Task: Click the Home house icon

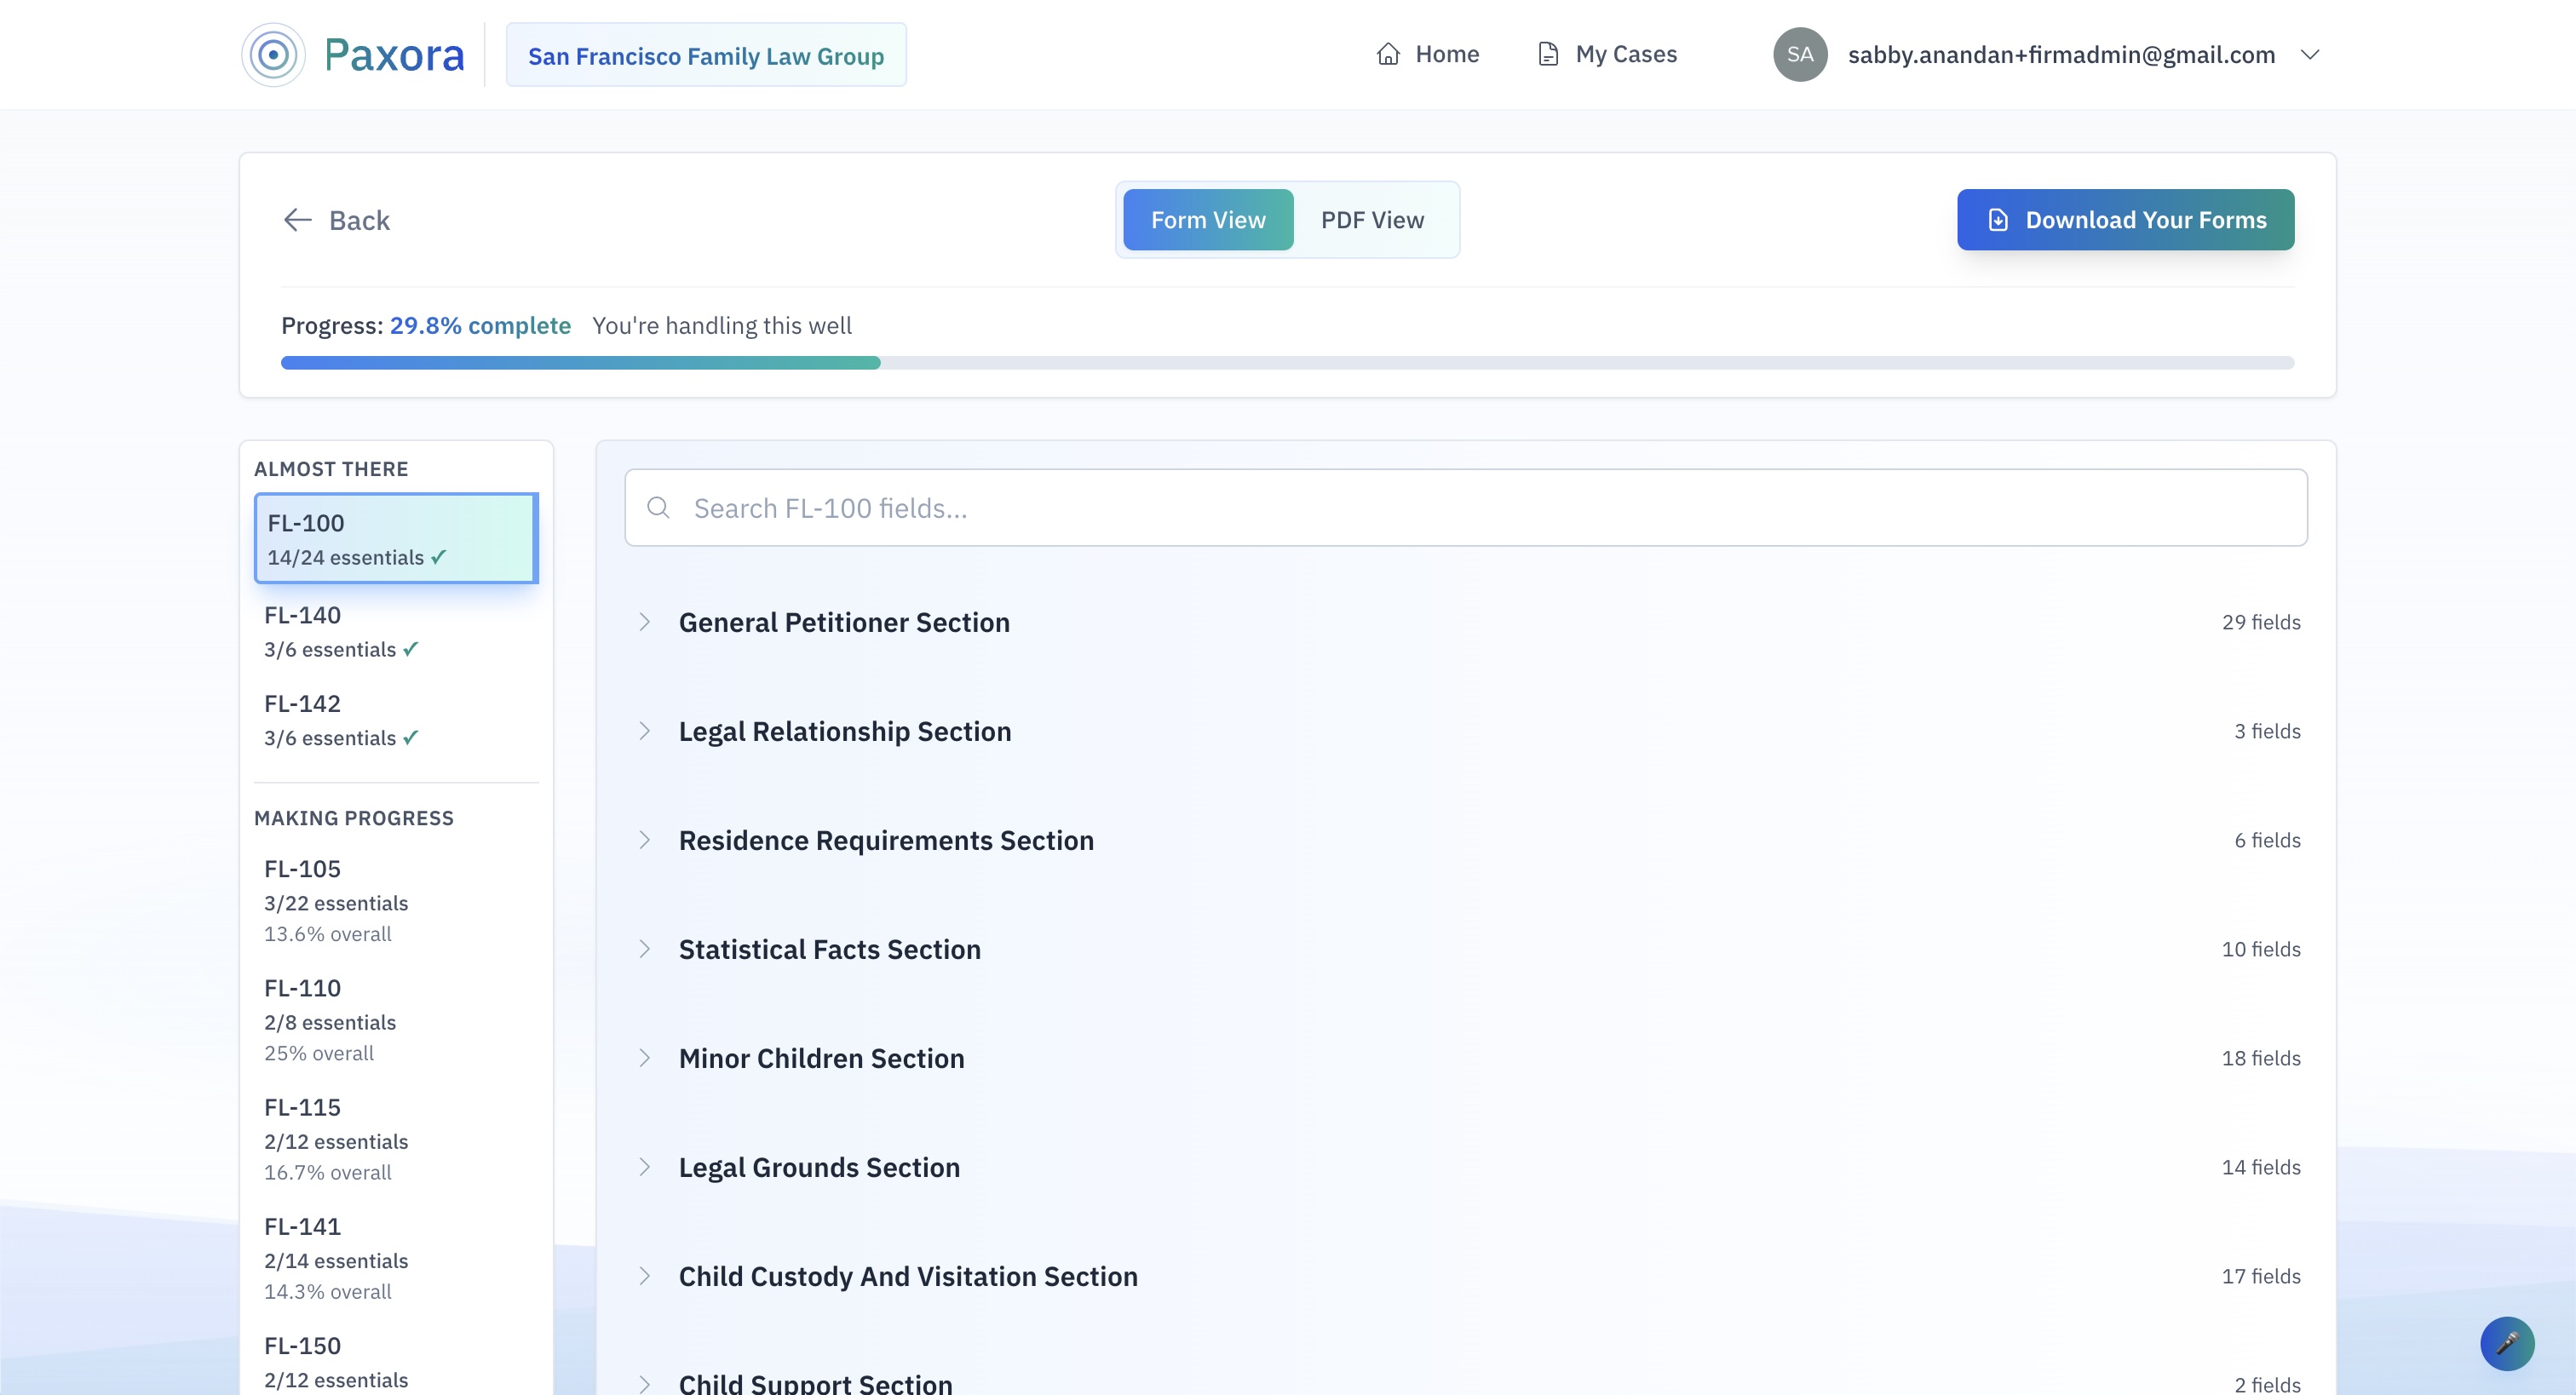Action: point(1388,54)
